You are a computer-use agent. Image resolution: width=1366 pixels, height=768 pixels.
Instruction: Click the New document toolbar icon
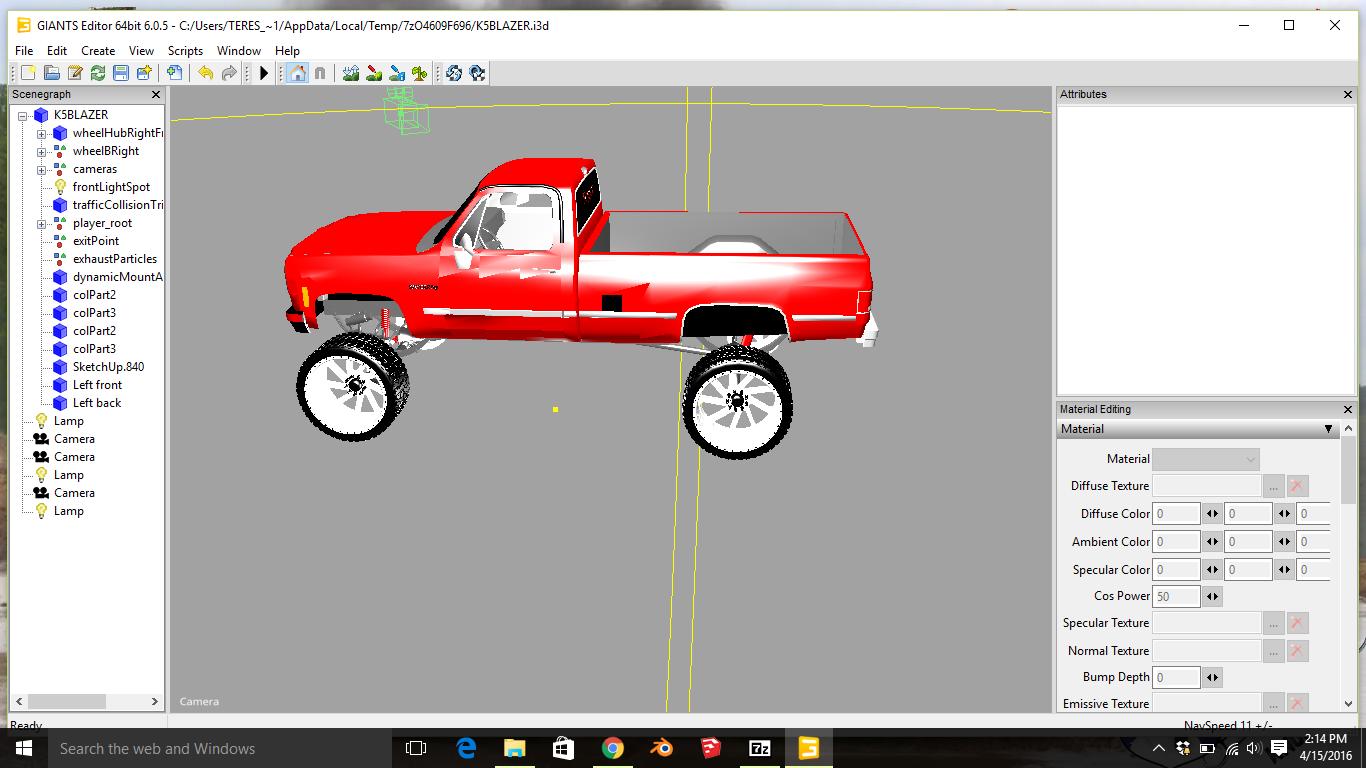[28, 73]
